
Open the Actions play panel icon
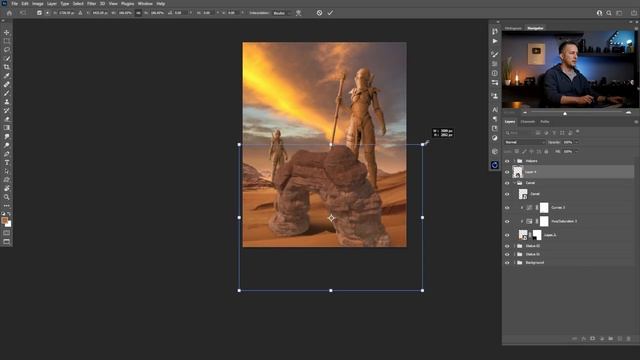coord(495,41)
